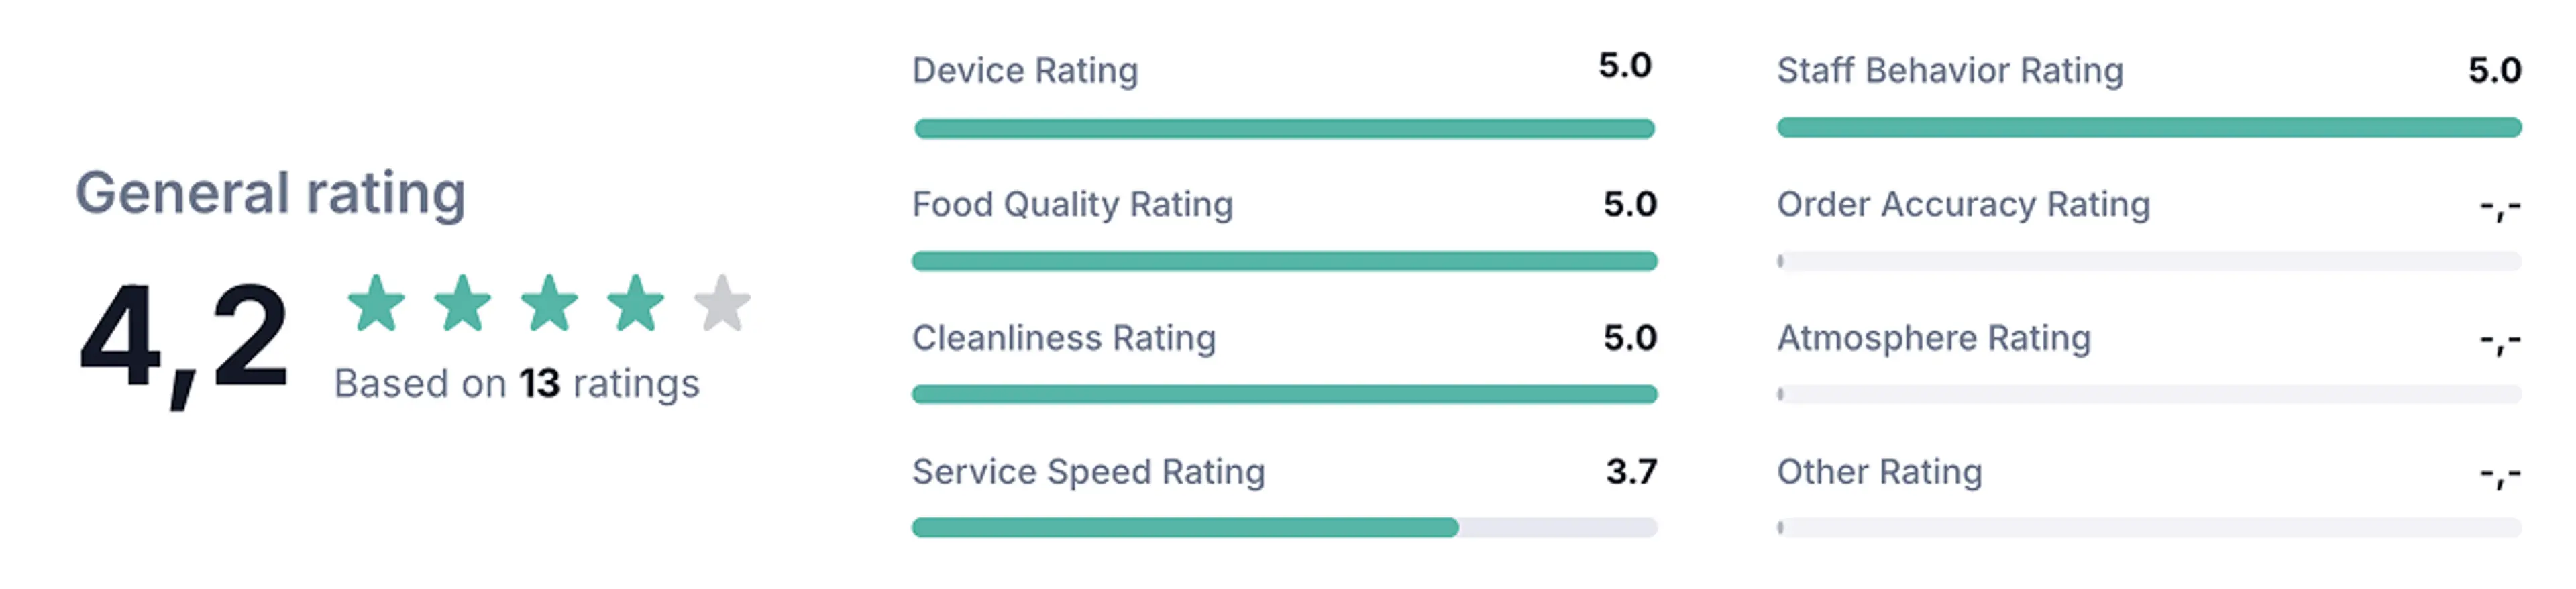Click the empty Atmosphere Rating bar
Image resolution: width=2576 pixels, height=589 pixels.
pyautogui.click(x=2148, y=395)
